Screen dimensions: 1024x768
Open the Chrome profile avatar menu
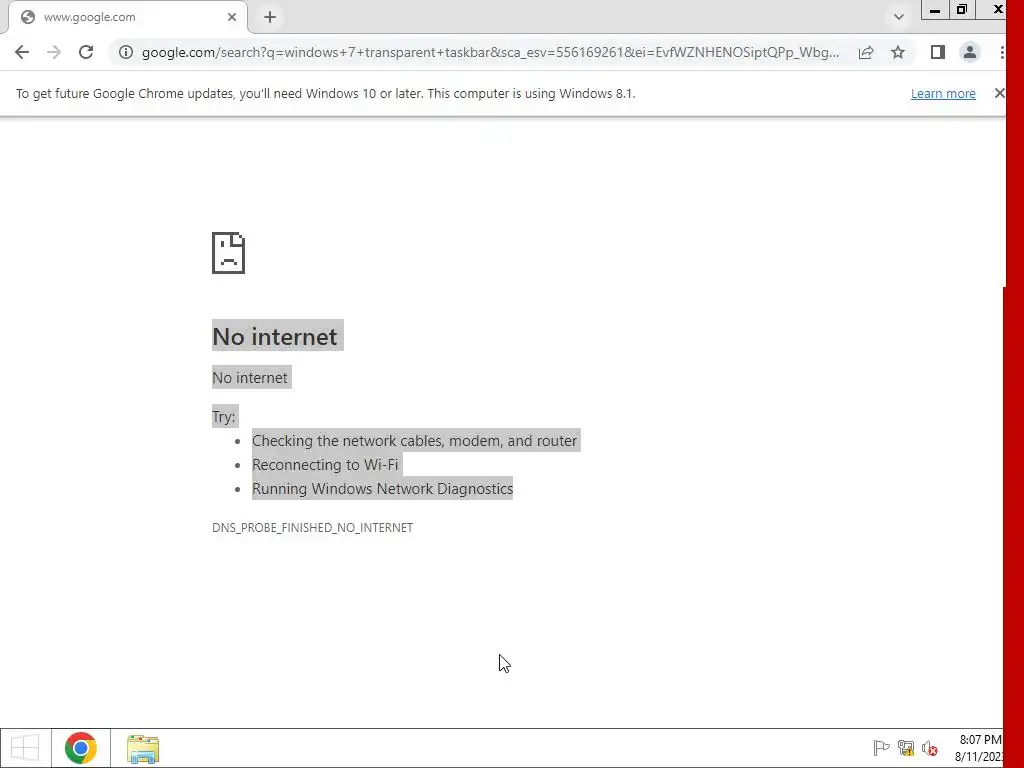pos(970,52)
